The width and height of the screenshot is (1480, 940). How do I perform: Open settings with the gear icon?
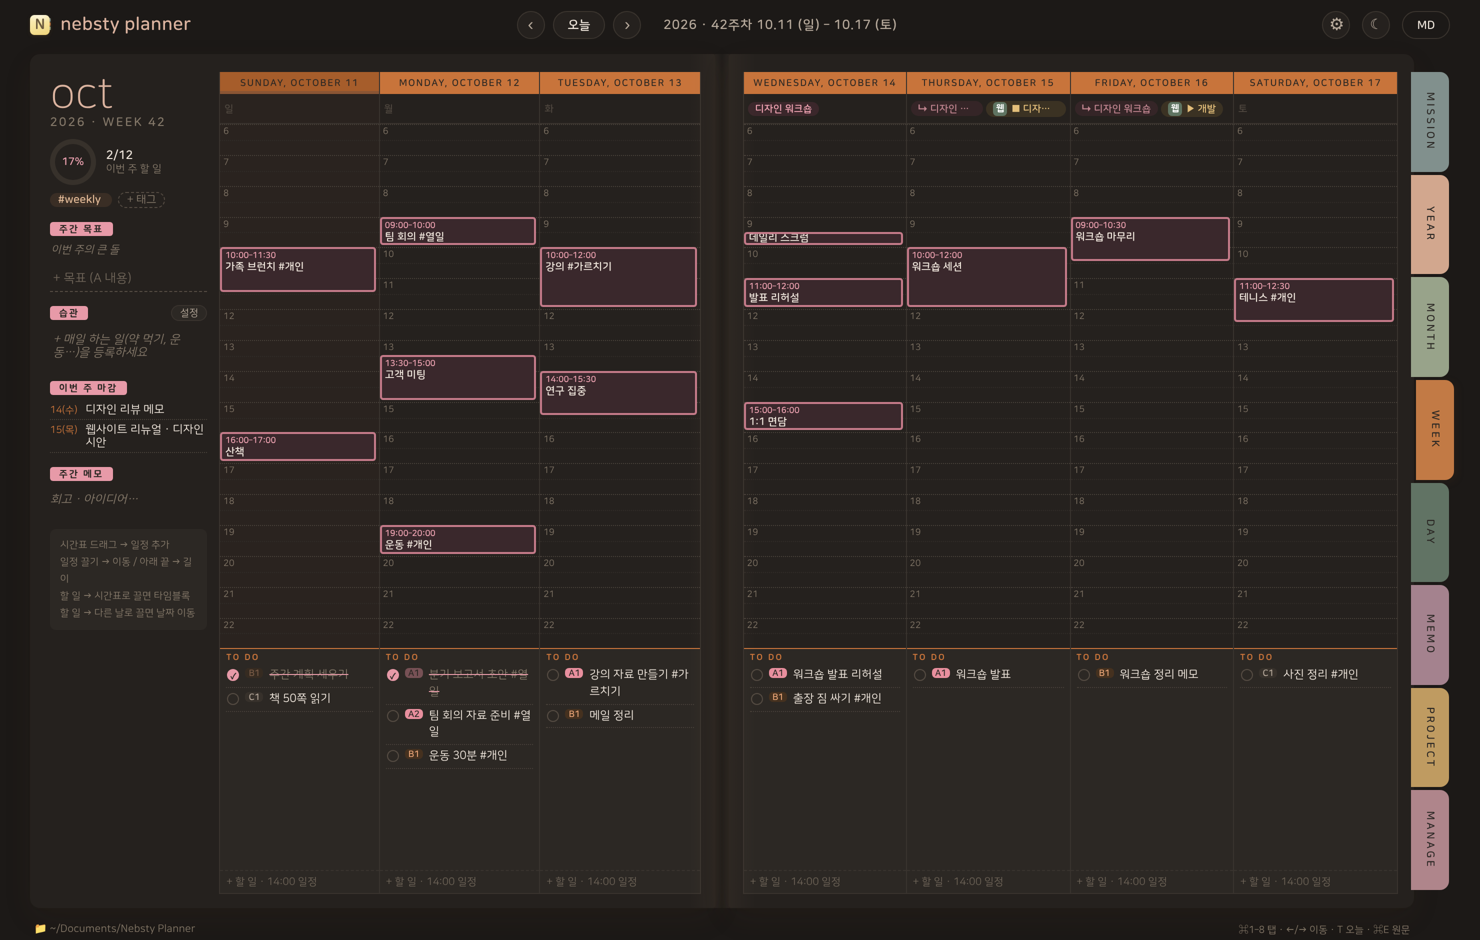point(1336,25)
